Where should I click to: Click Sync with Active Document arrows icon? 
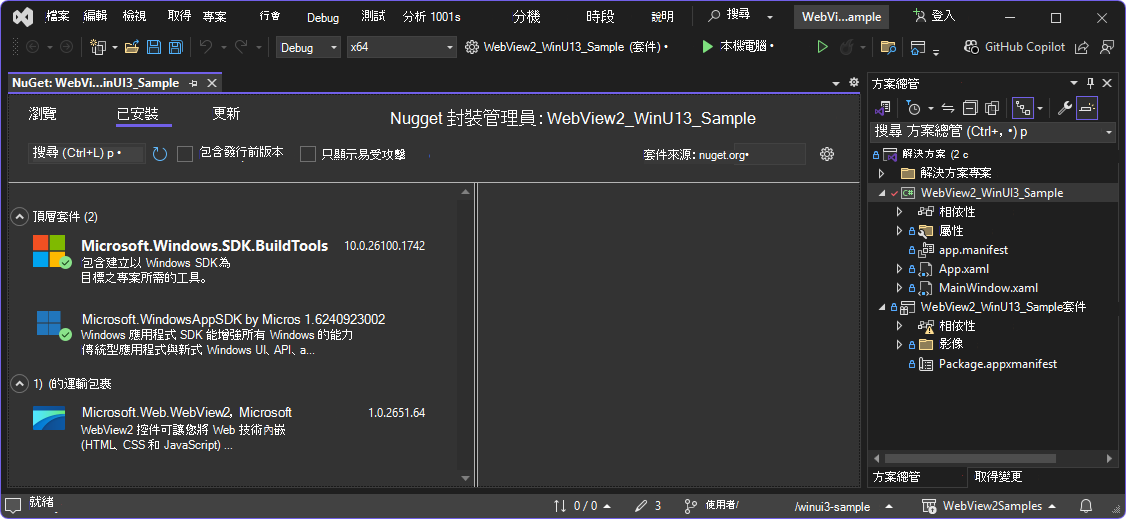(x=948, y=108)
